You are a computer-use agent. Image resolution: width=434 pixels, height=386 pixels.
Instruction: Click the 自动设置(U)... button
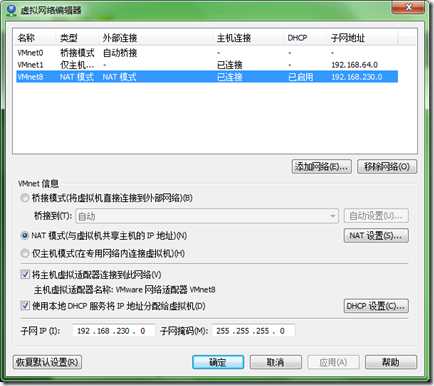coord(376,216)
